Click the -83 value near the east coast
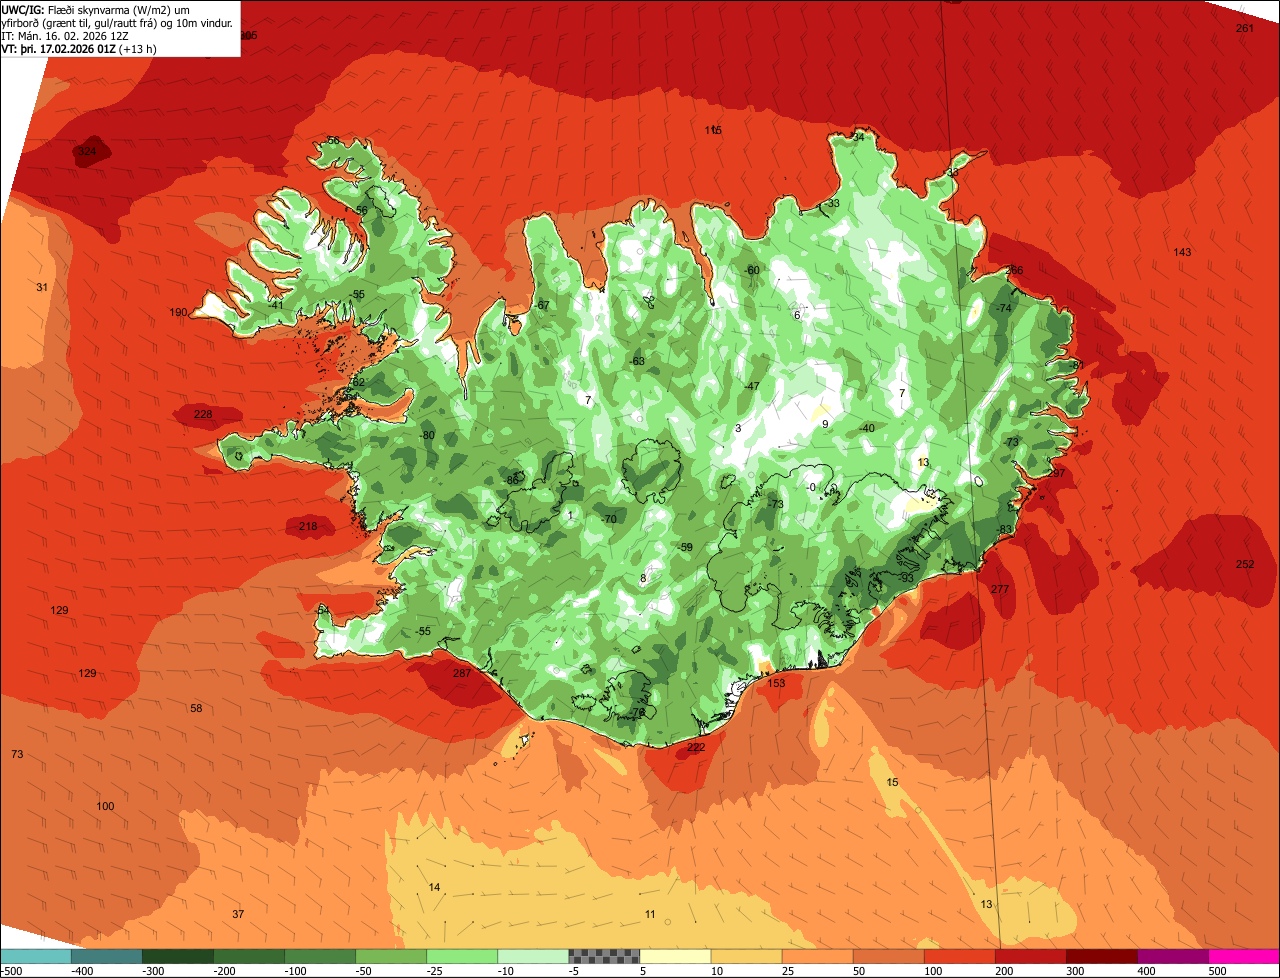The width and height of the screenshot is (1280, 978). point(1005,529)
